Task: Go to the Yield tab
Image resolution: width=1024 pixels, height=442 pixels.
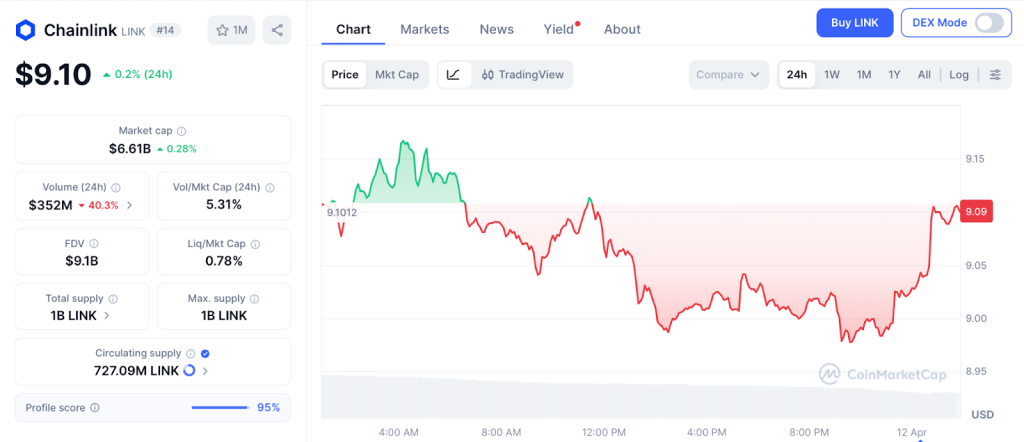Action: click(559, 29)
